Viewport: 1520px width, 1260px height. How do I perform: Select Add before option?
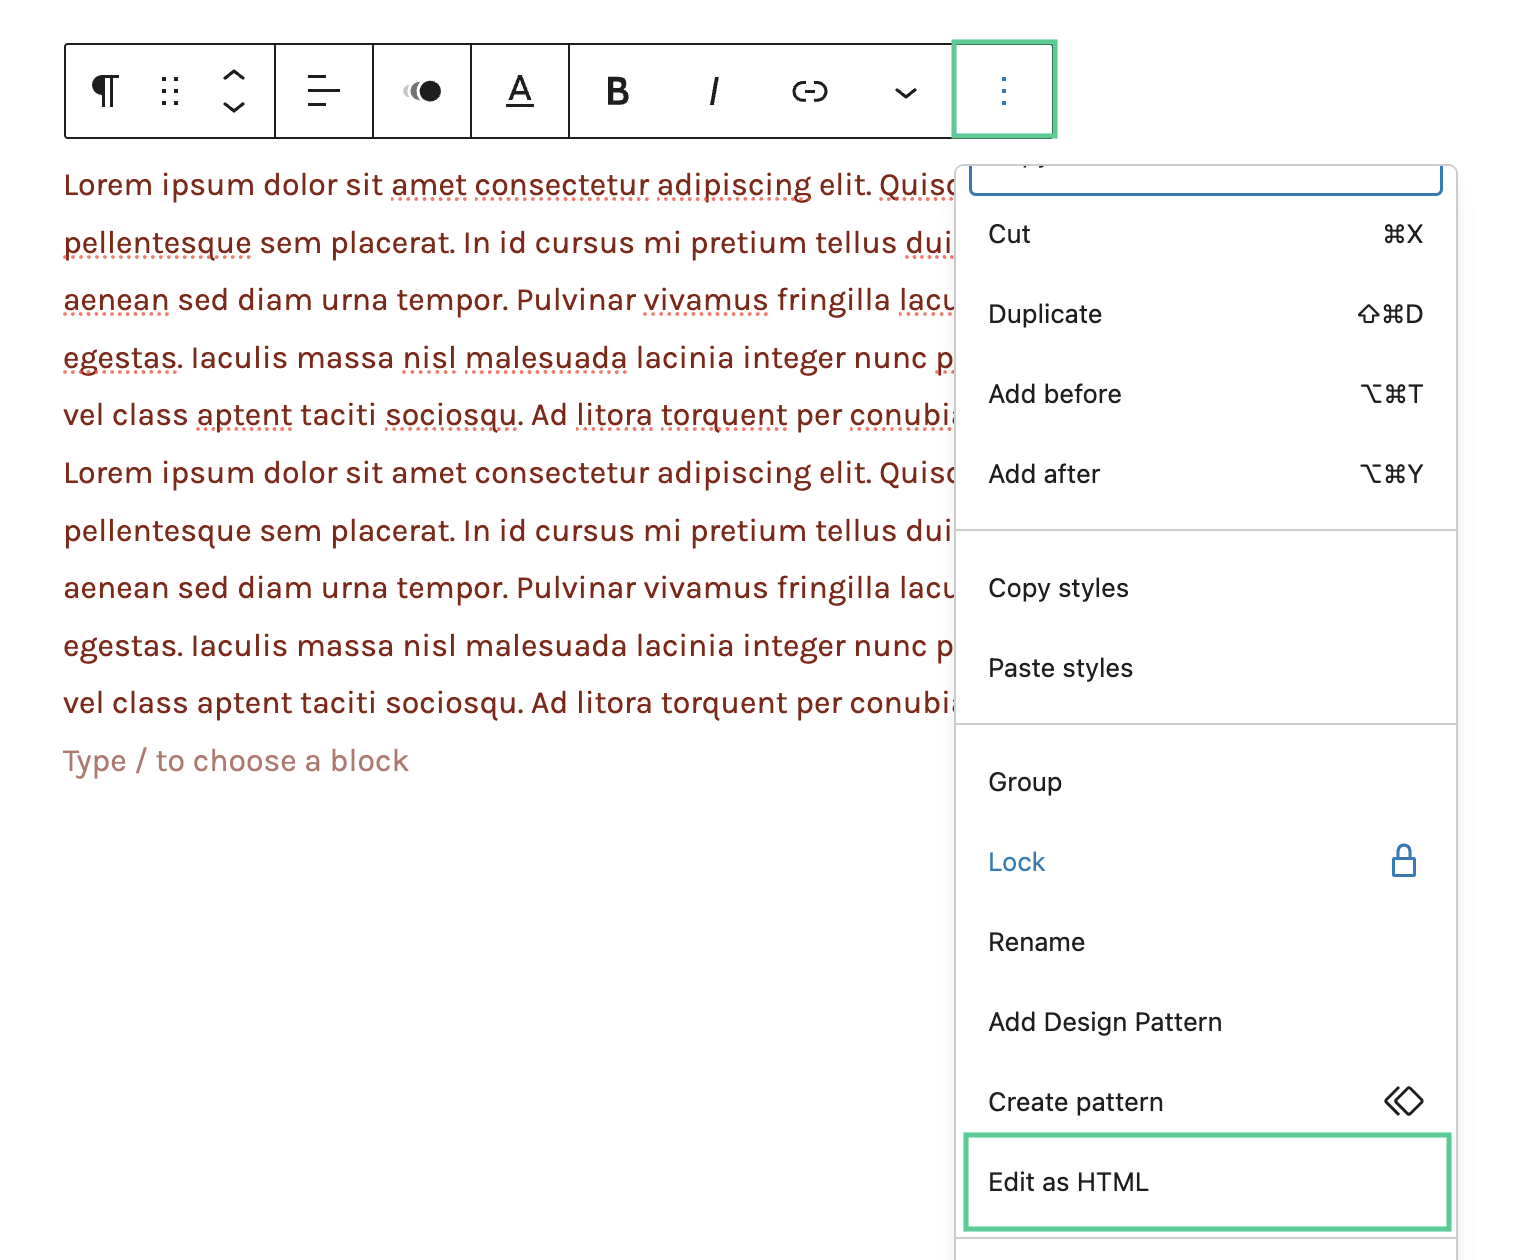click(1206, 394)
